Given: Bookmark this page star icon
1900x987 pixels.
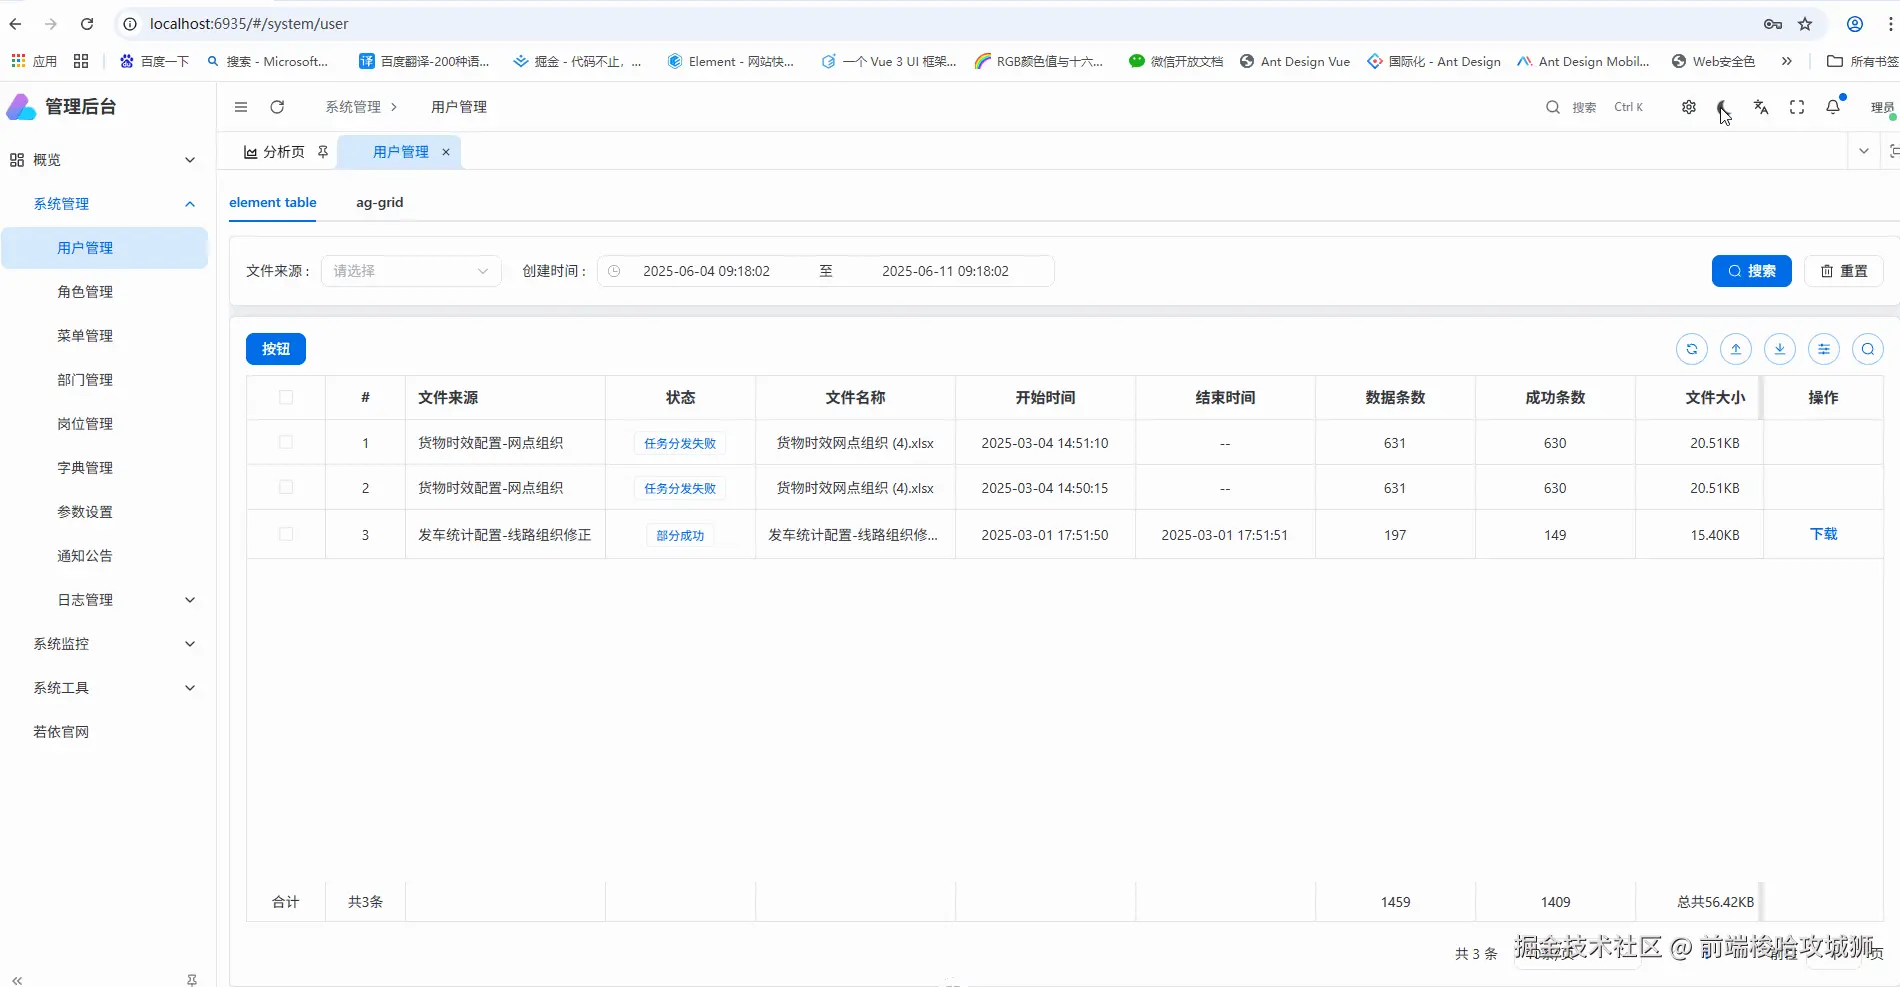Looking at the screenshot, I should point(1805,24).
